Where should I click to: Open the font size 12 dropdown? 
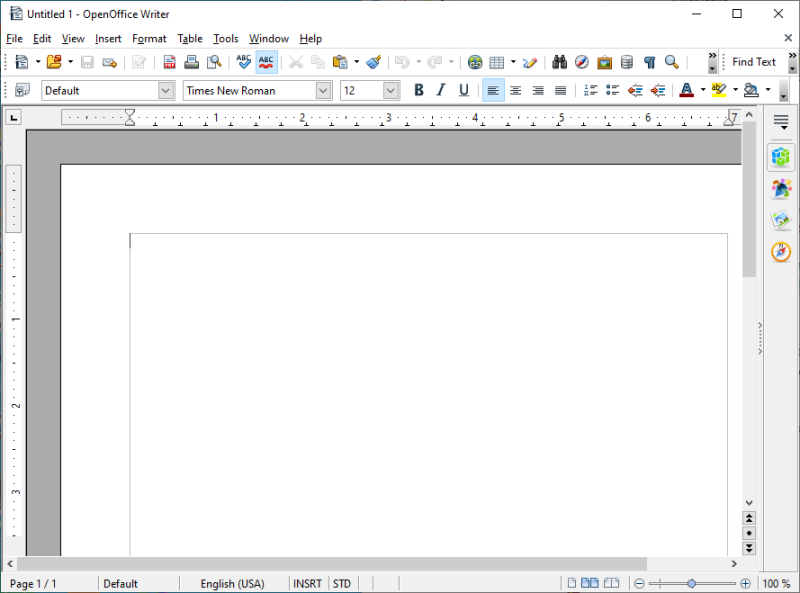[x=391, y=90]
